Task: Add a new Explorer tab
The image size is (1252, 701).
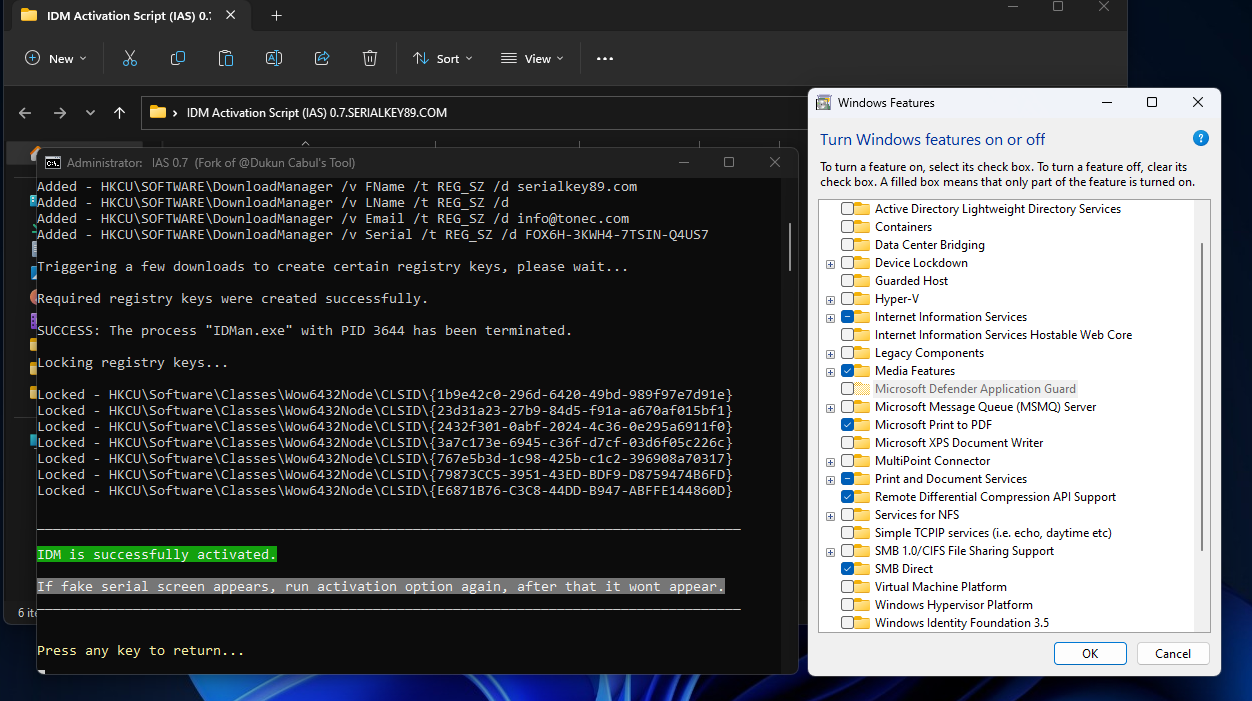Action: (x=277, y=15)
